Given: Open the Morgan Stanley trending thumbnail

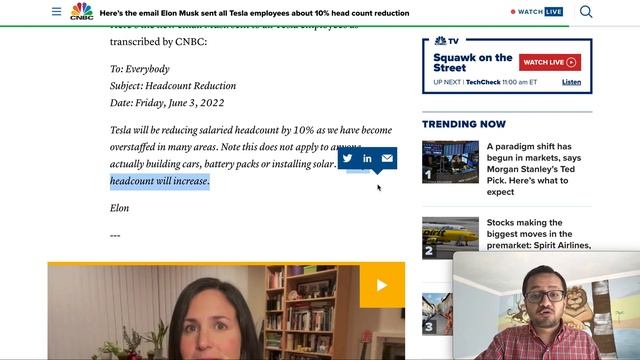Looking at the screenshot, I should pyautogui.click(x=450, y=162).
